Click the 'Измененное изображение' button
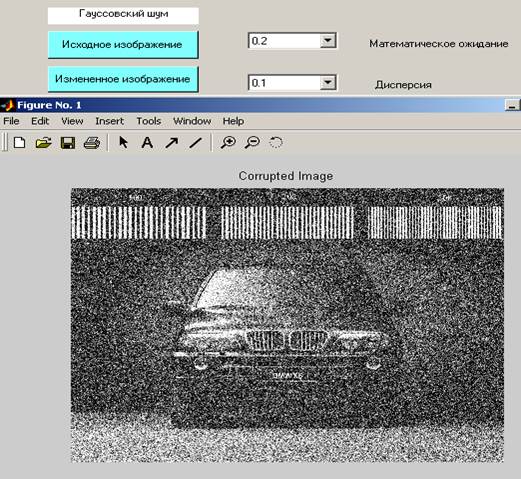This screenshot has width=521, height=479. 123,79
